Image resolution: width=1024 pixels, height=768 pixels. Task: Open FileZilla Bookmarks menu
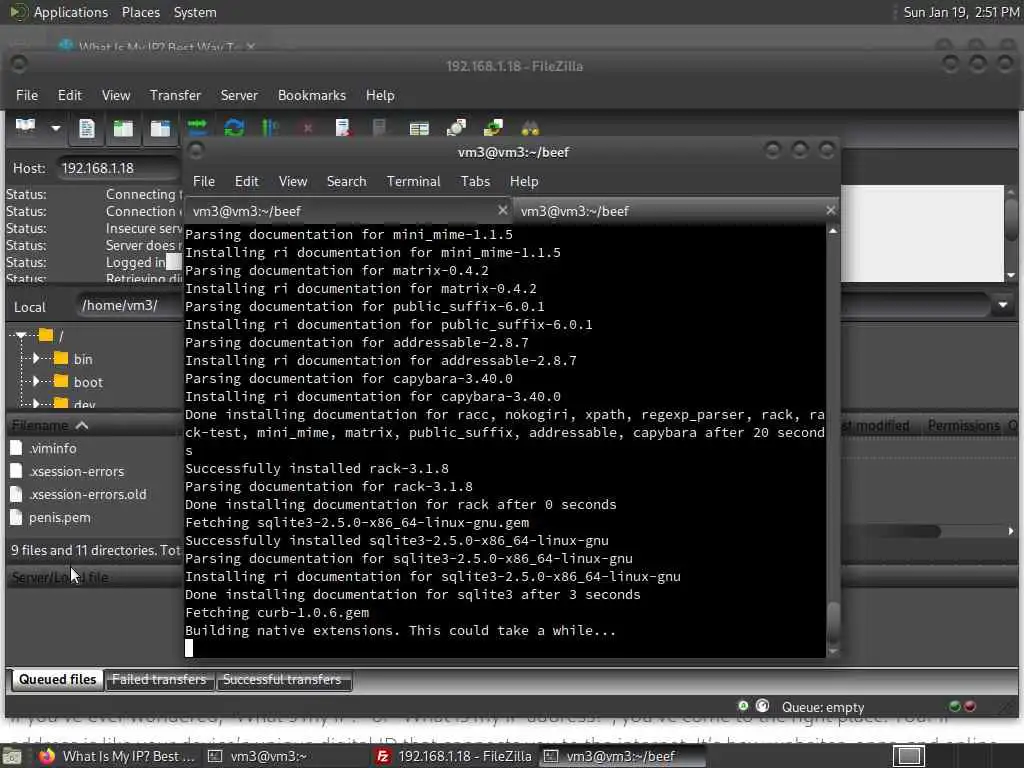[x=312, y=95]
